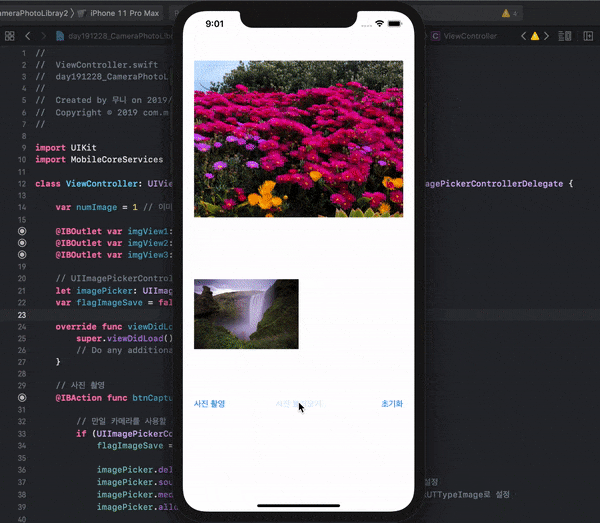Jump to next issue with right arrow
The height and width of the screenshot is (523, 600).
546,36
